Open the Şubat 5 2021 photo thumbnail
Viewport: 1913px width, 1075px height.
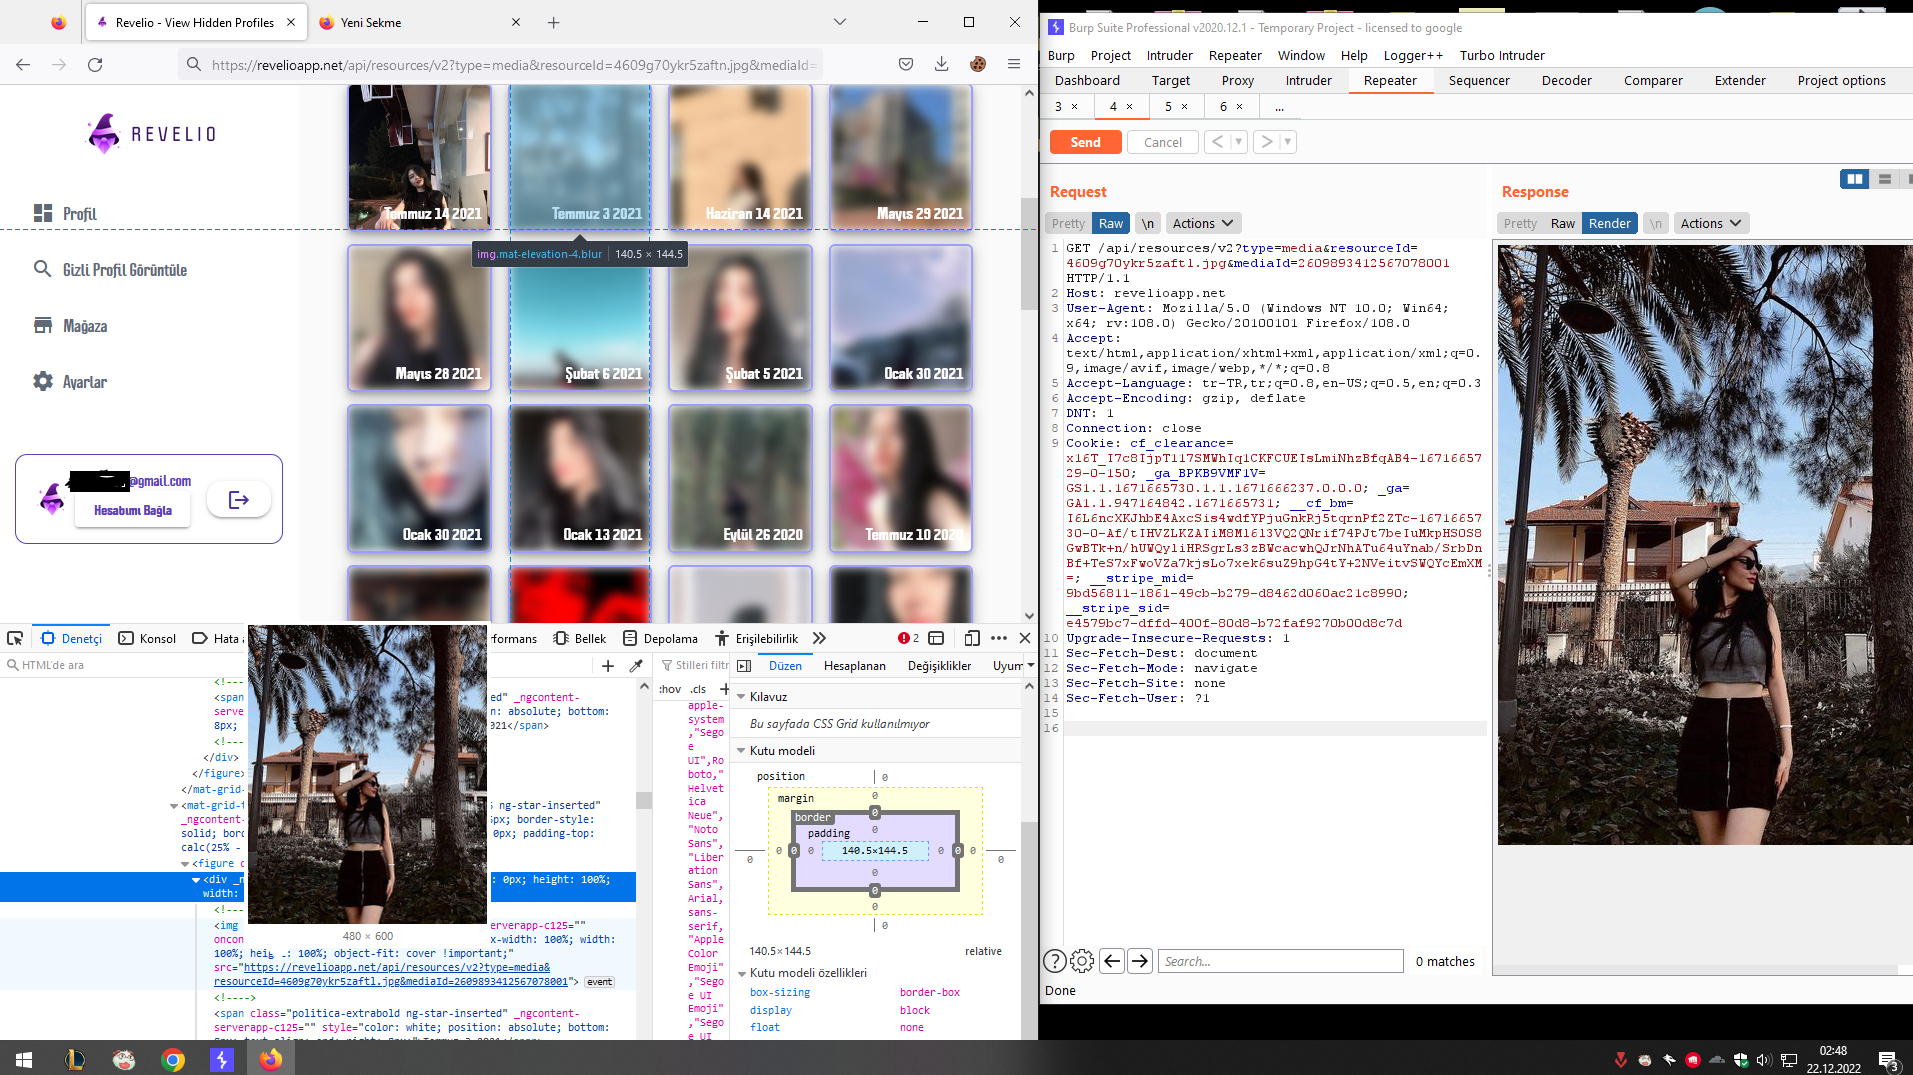pos(741,318)
